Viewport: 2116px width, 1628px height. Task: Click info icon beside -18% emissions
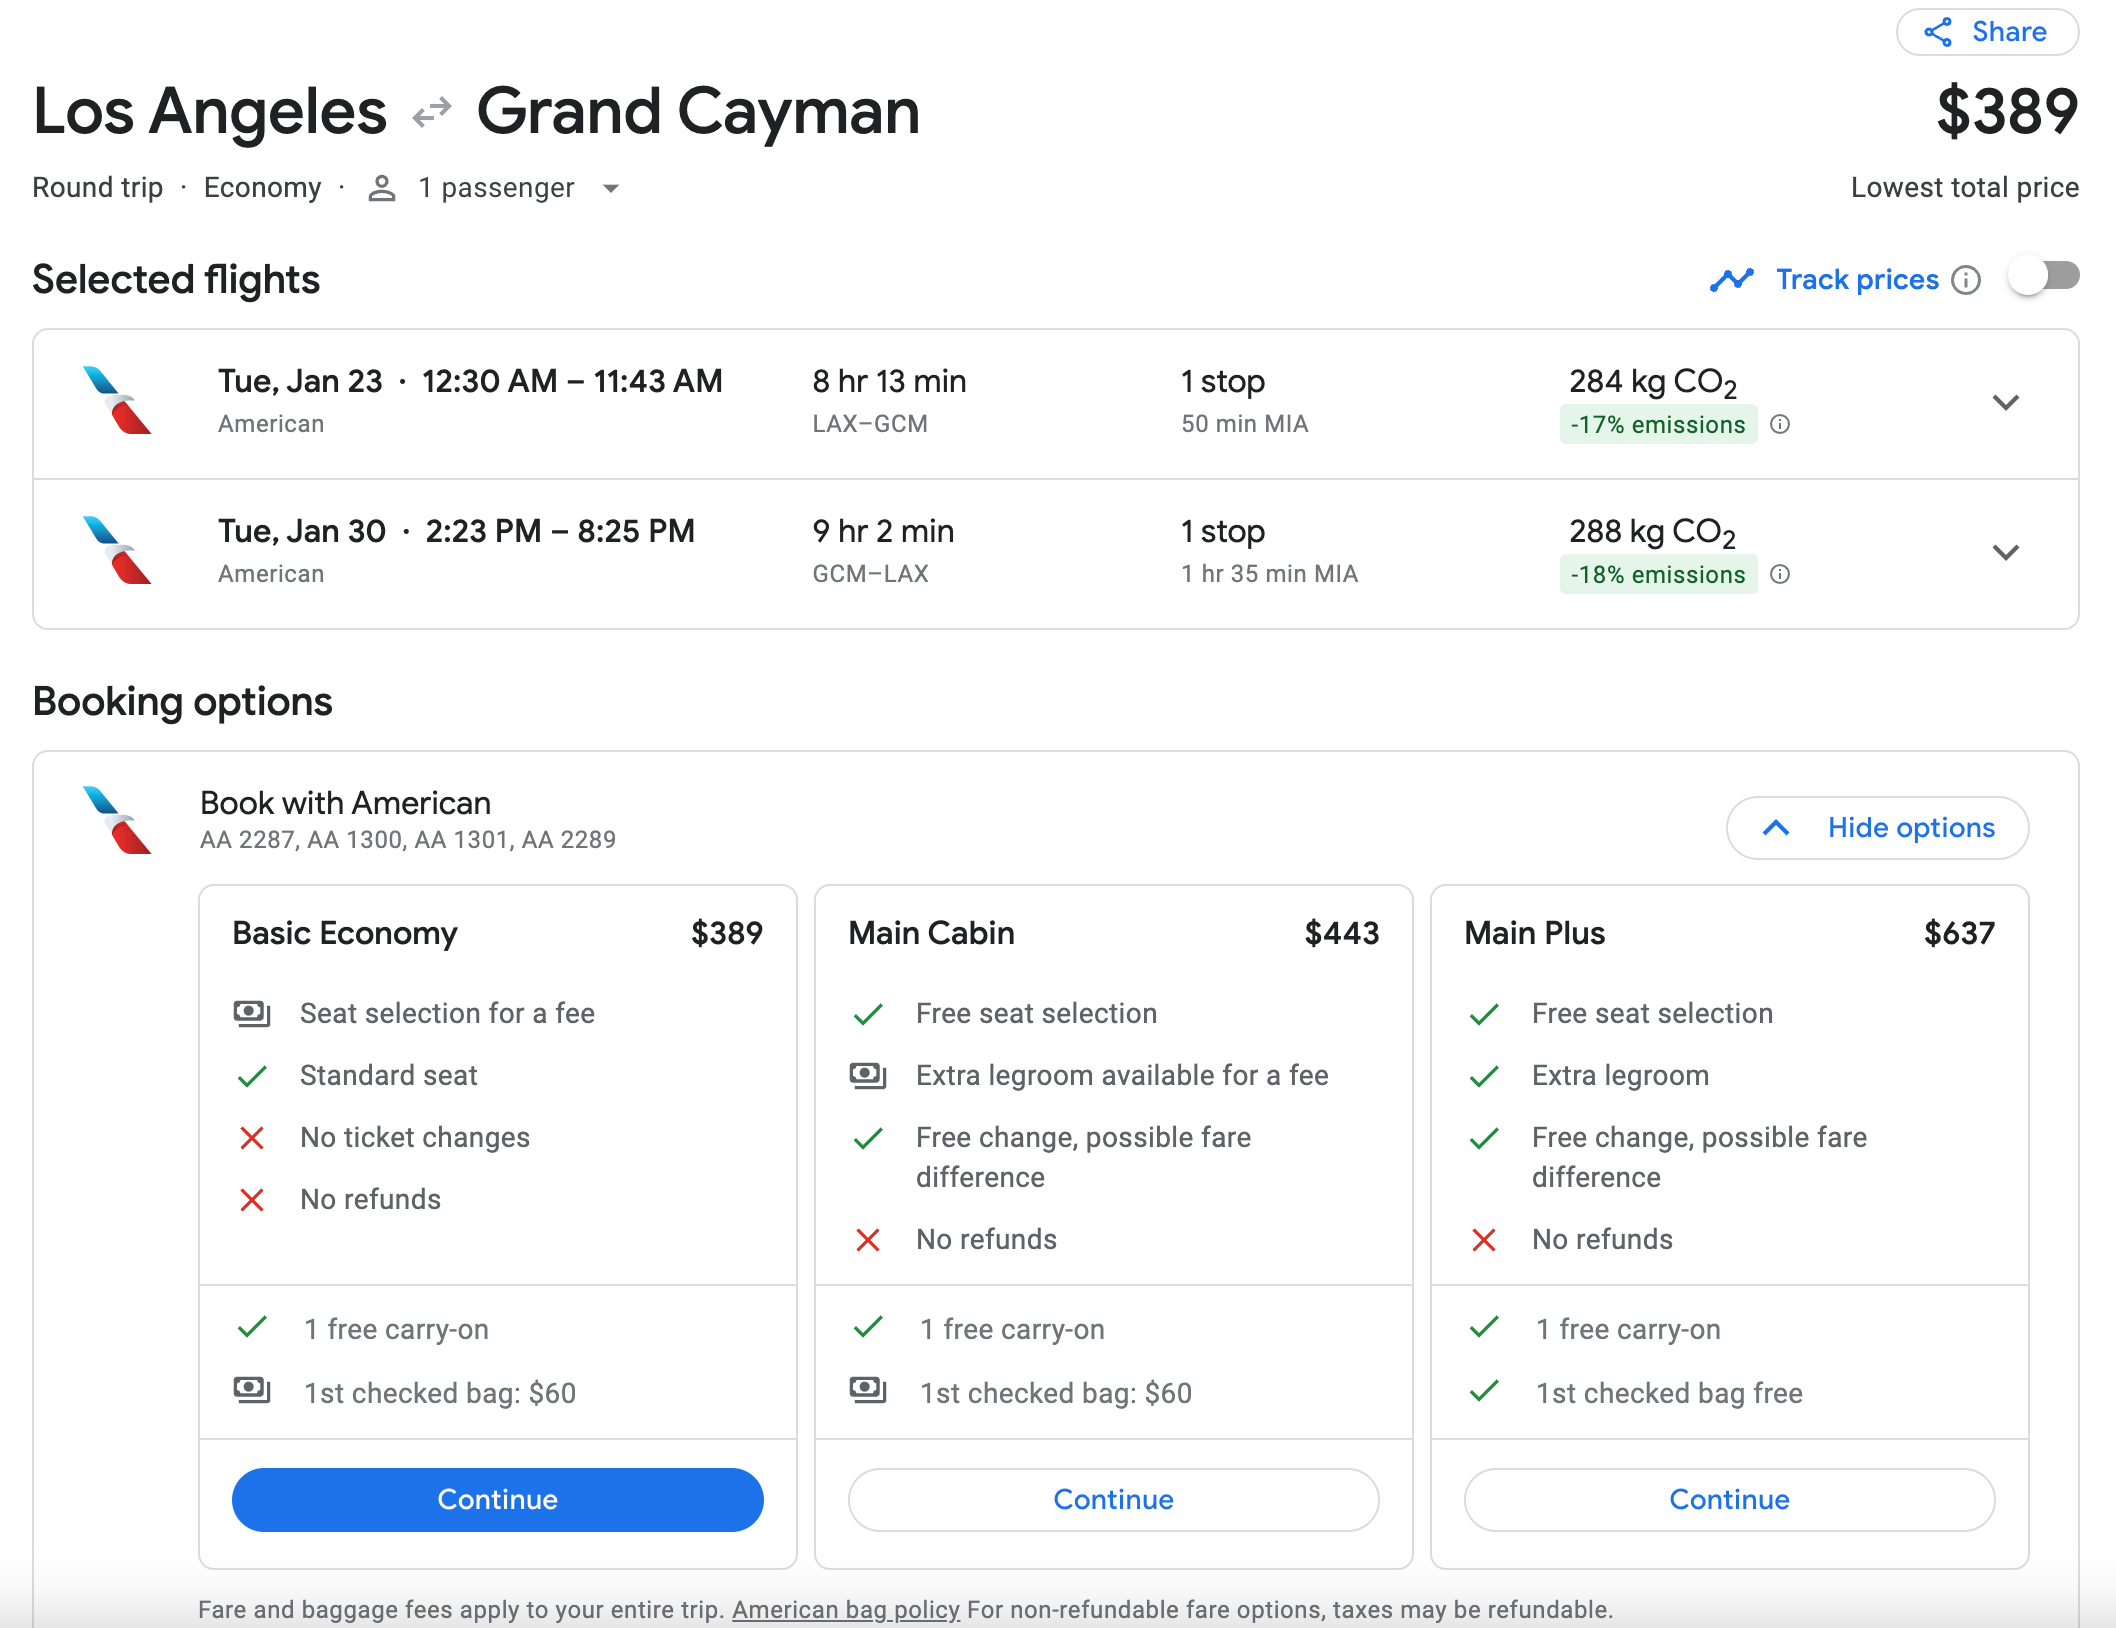coord(1780,574)
